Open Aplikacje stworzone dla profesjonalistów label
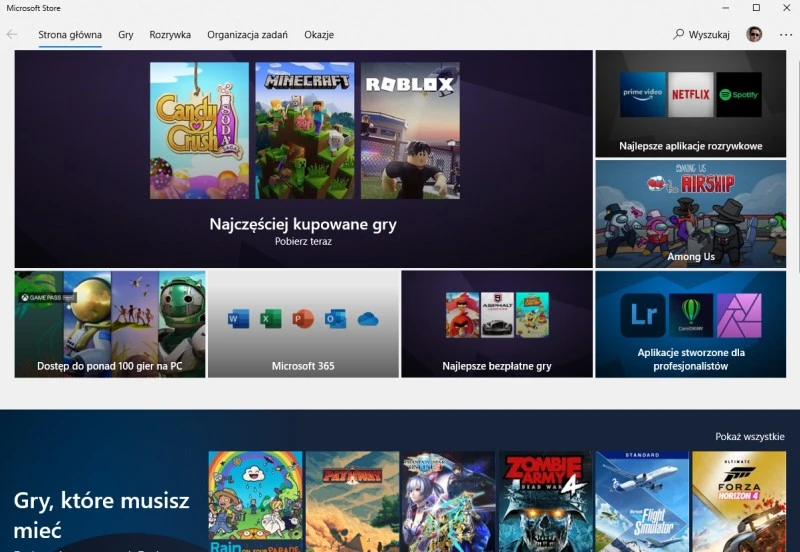Screen dimensions: 800x552 pyautogui.click(x=691, y=359)
